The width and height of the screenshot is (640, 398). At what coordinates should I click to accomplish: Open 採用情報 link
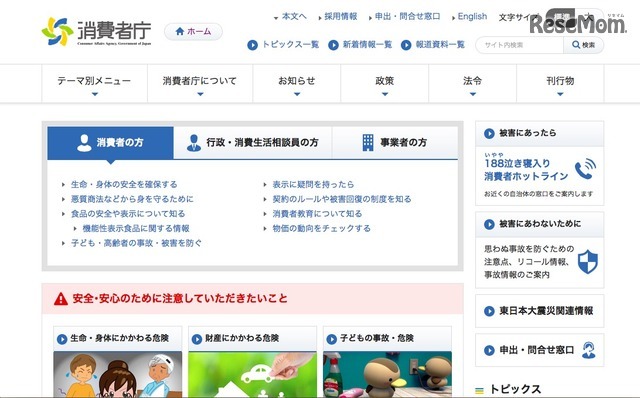point(340,17)
